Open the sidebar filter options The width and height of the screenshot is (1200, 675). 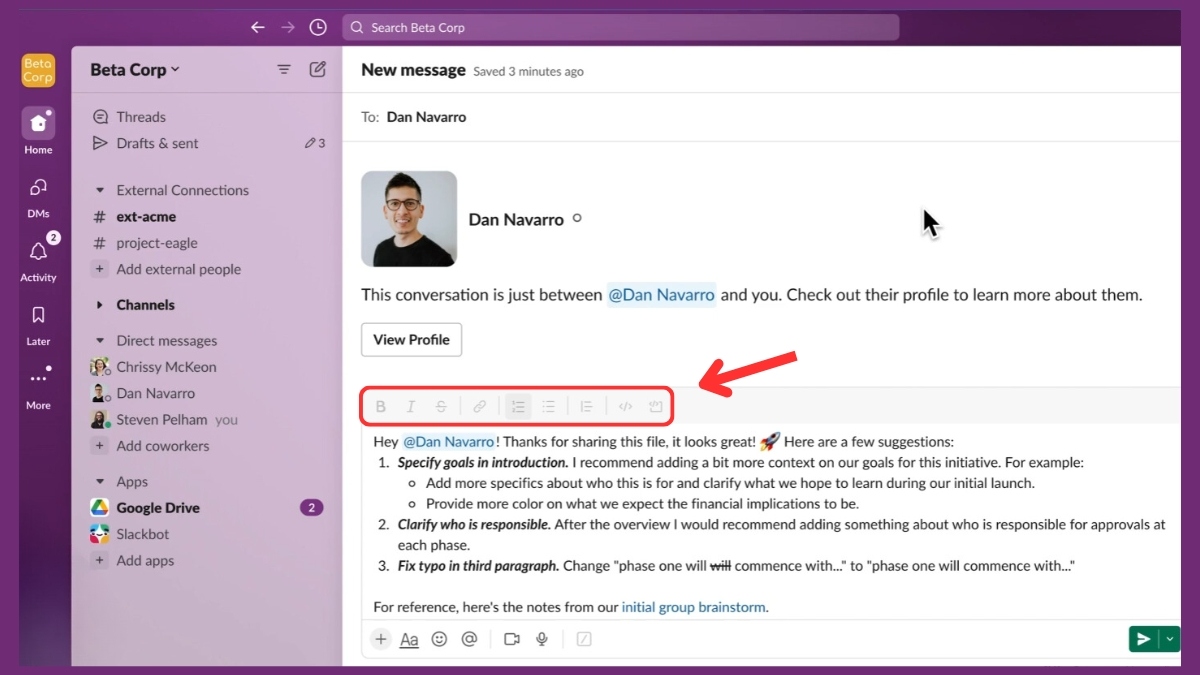[x=284, y=69]
